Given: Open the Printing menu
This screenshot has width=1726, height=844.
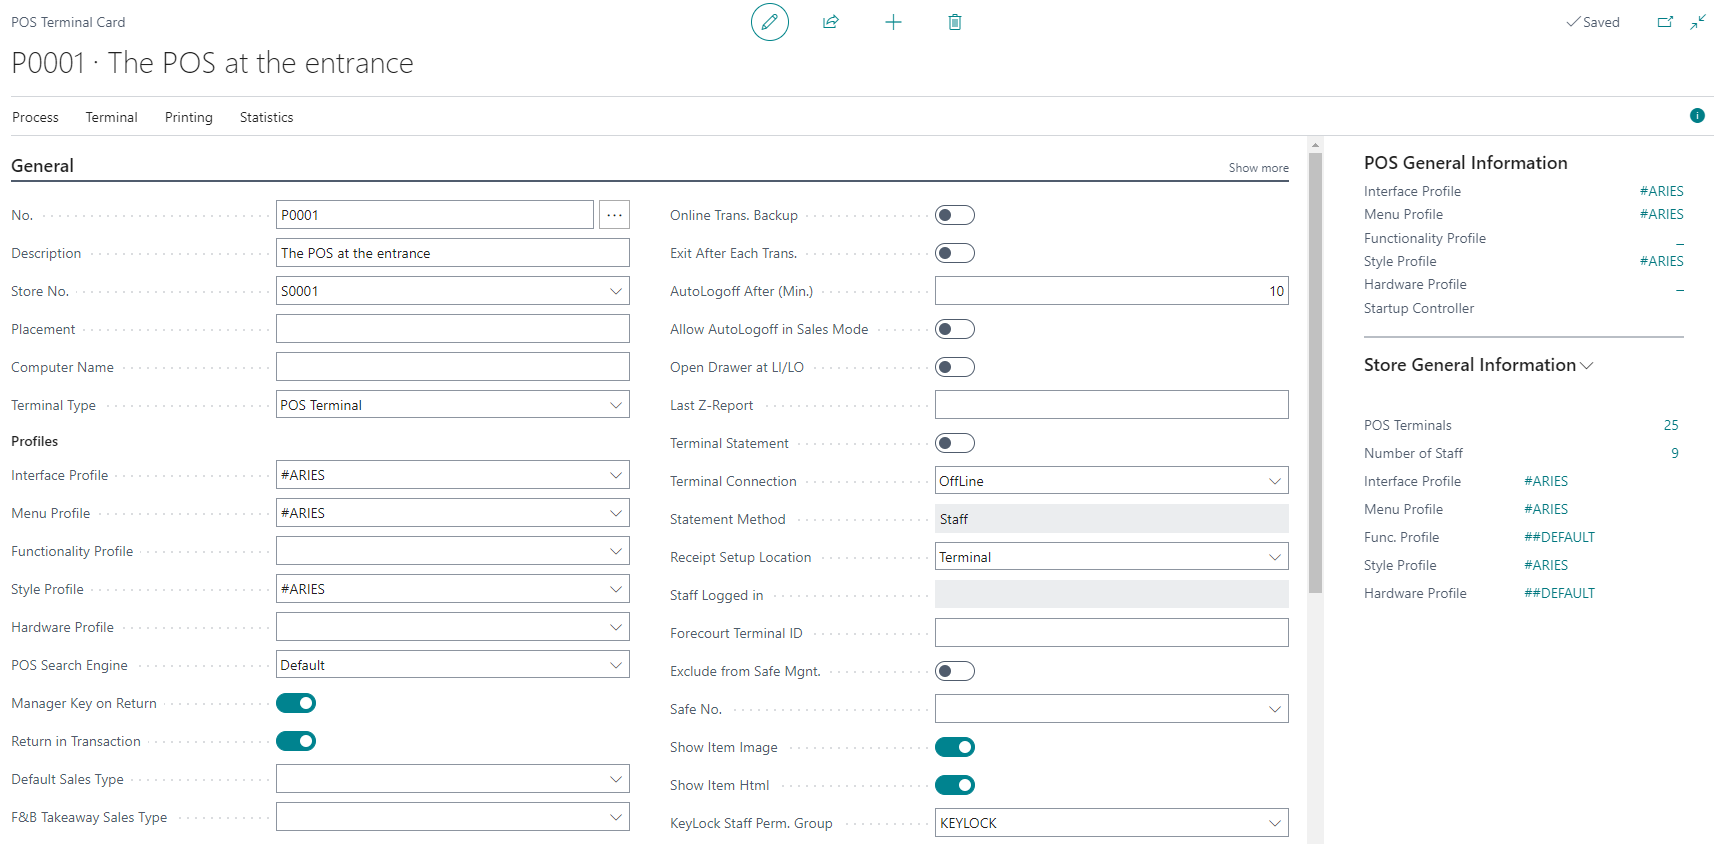Looking at the screenshot, I should [188, 117].
